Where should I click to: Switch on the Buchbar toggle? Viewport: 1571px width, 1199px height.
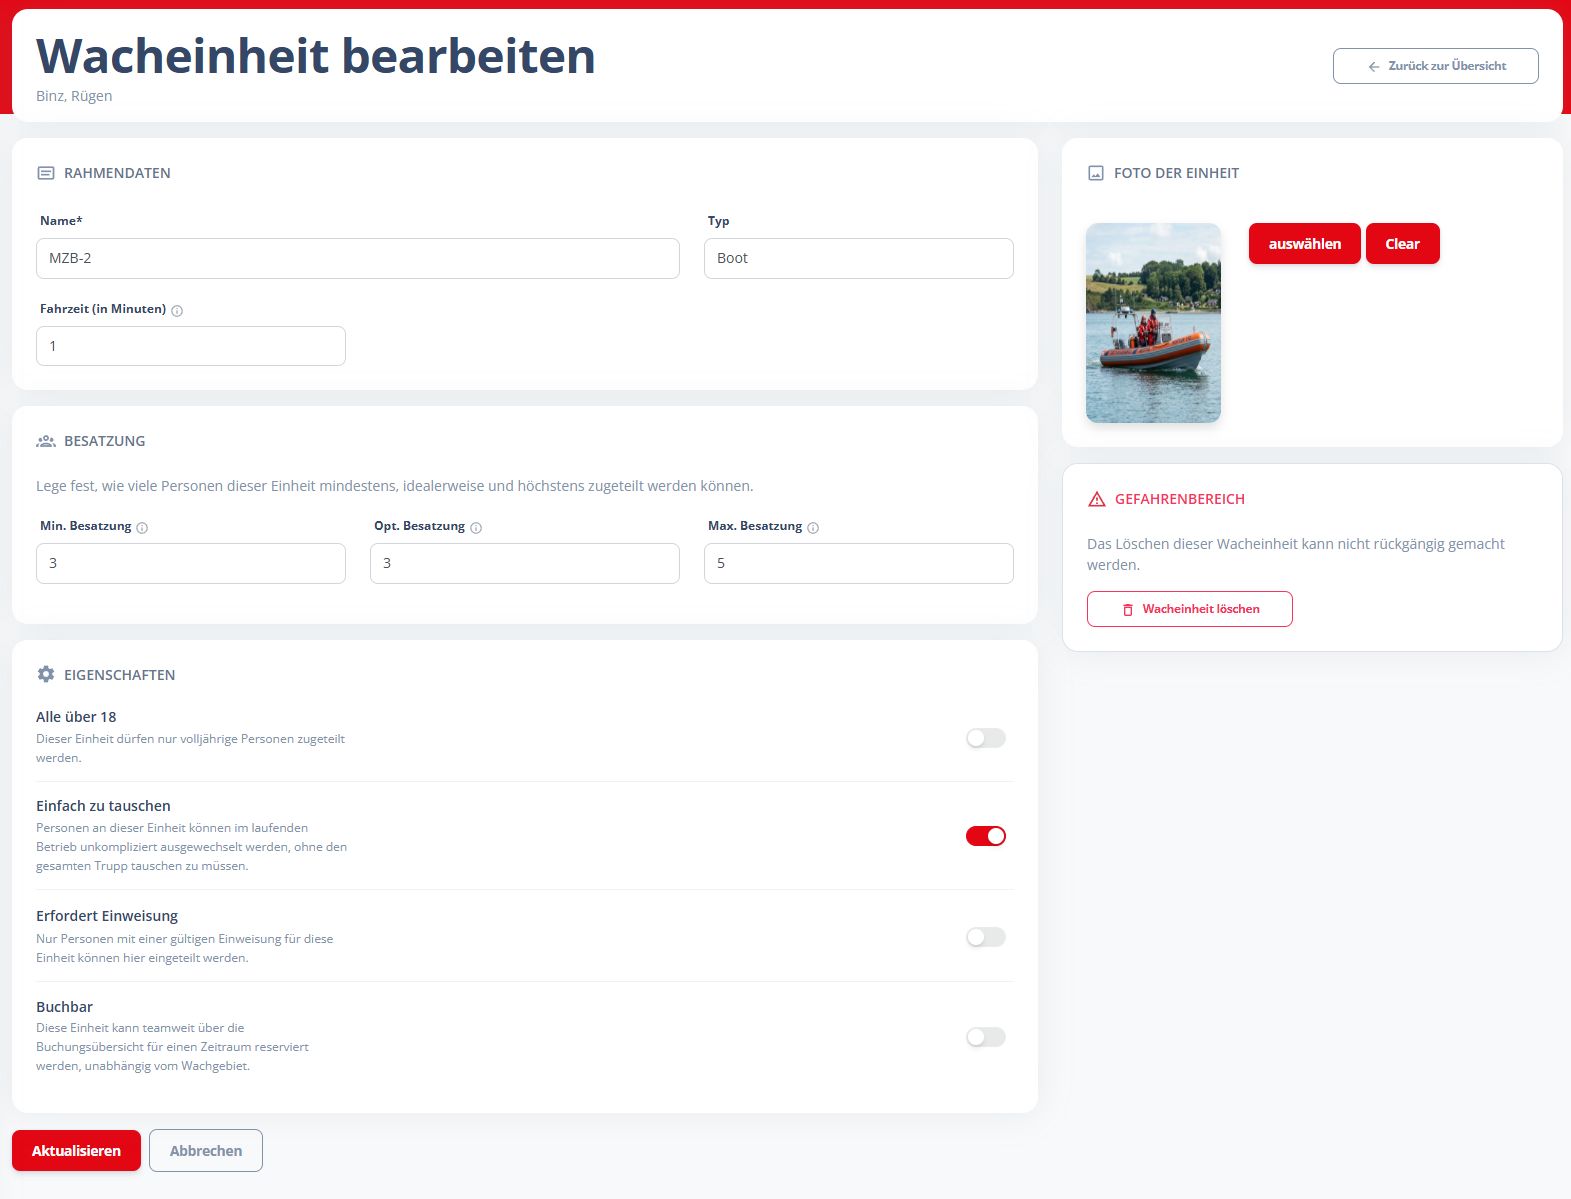tap(986, 1037)
